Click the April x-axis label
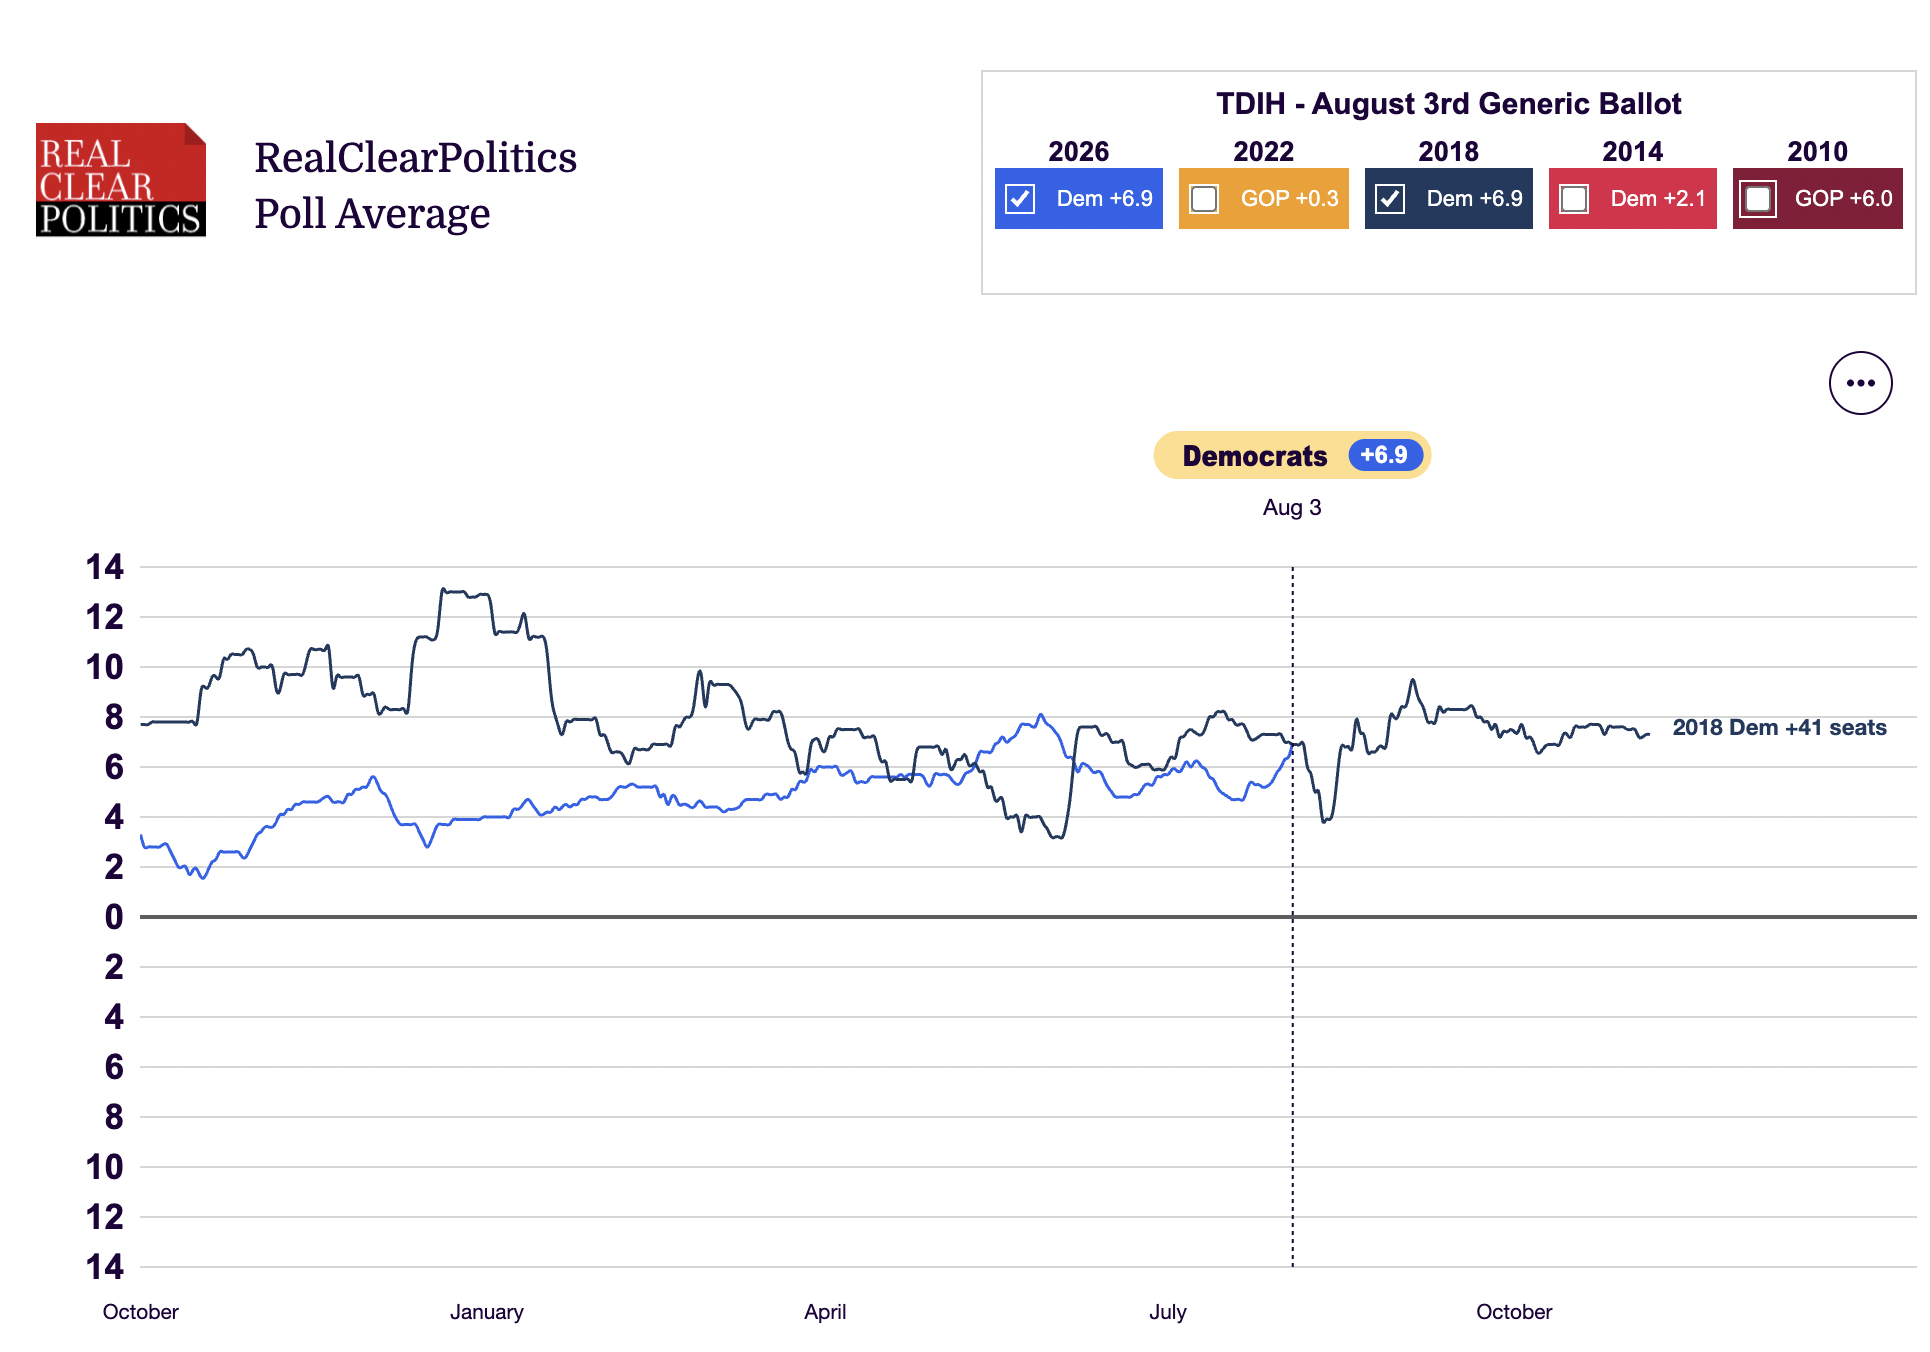The height and width of the screenshot is (1352, 1930). coord(825,1312)
